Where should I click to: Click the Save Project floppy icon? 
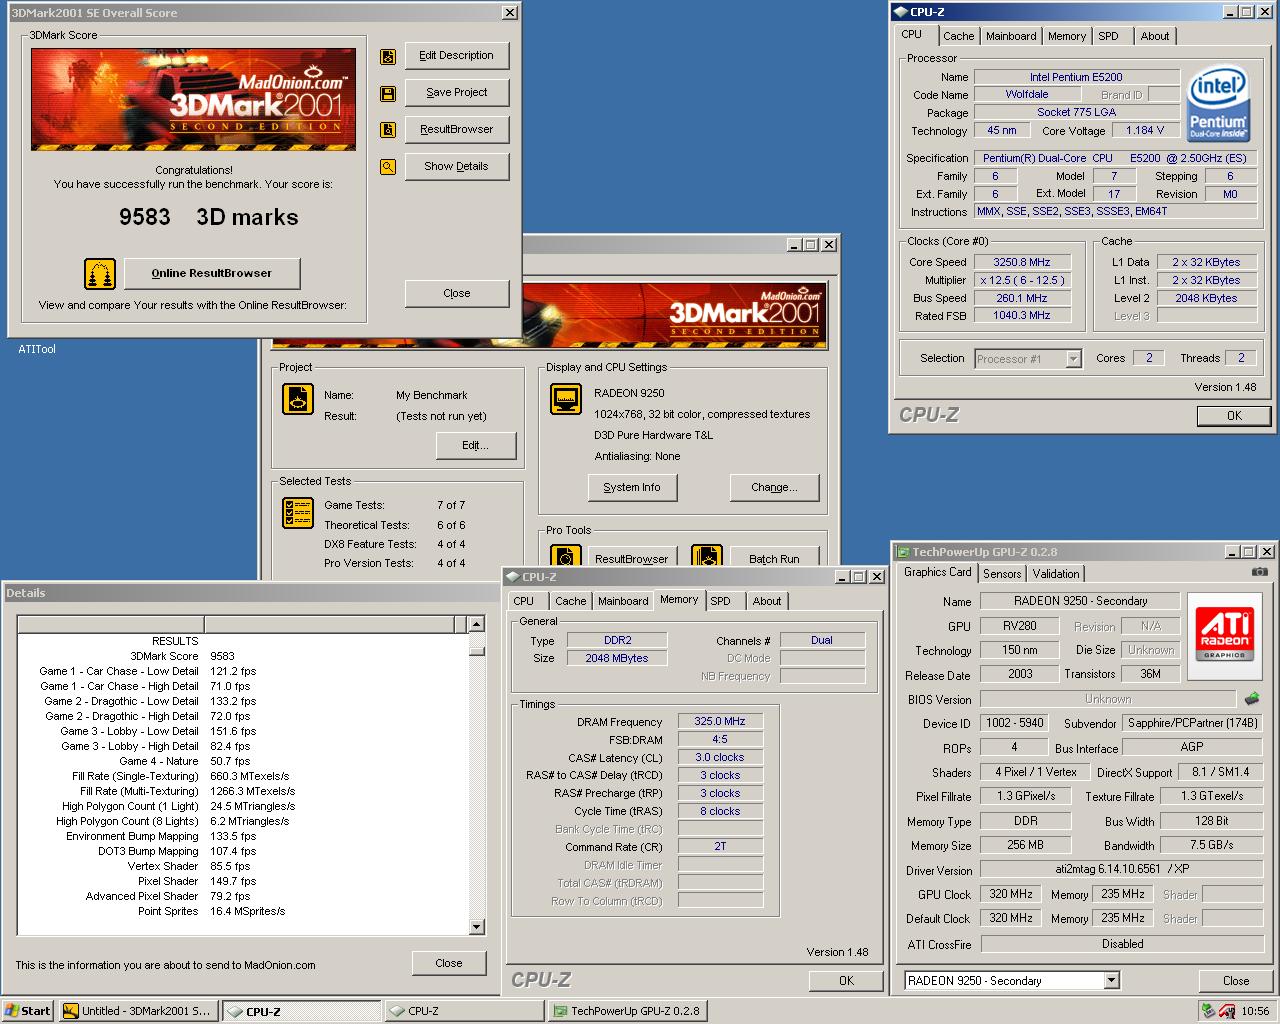coord(388,94)
